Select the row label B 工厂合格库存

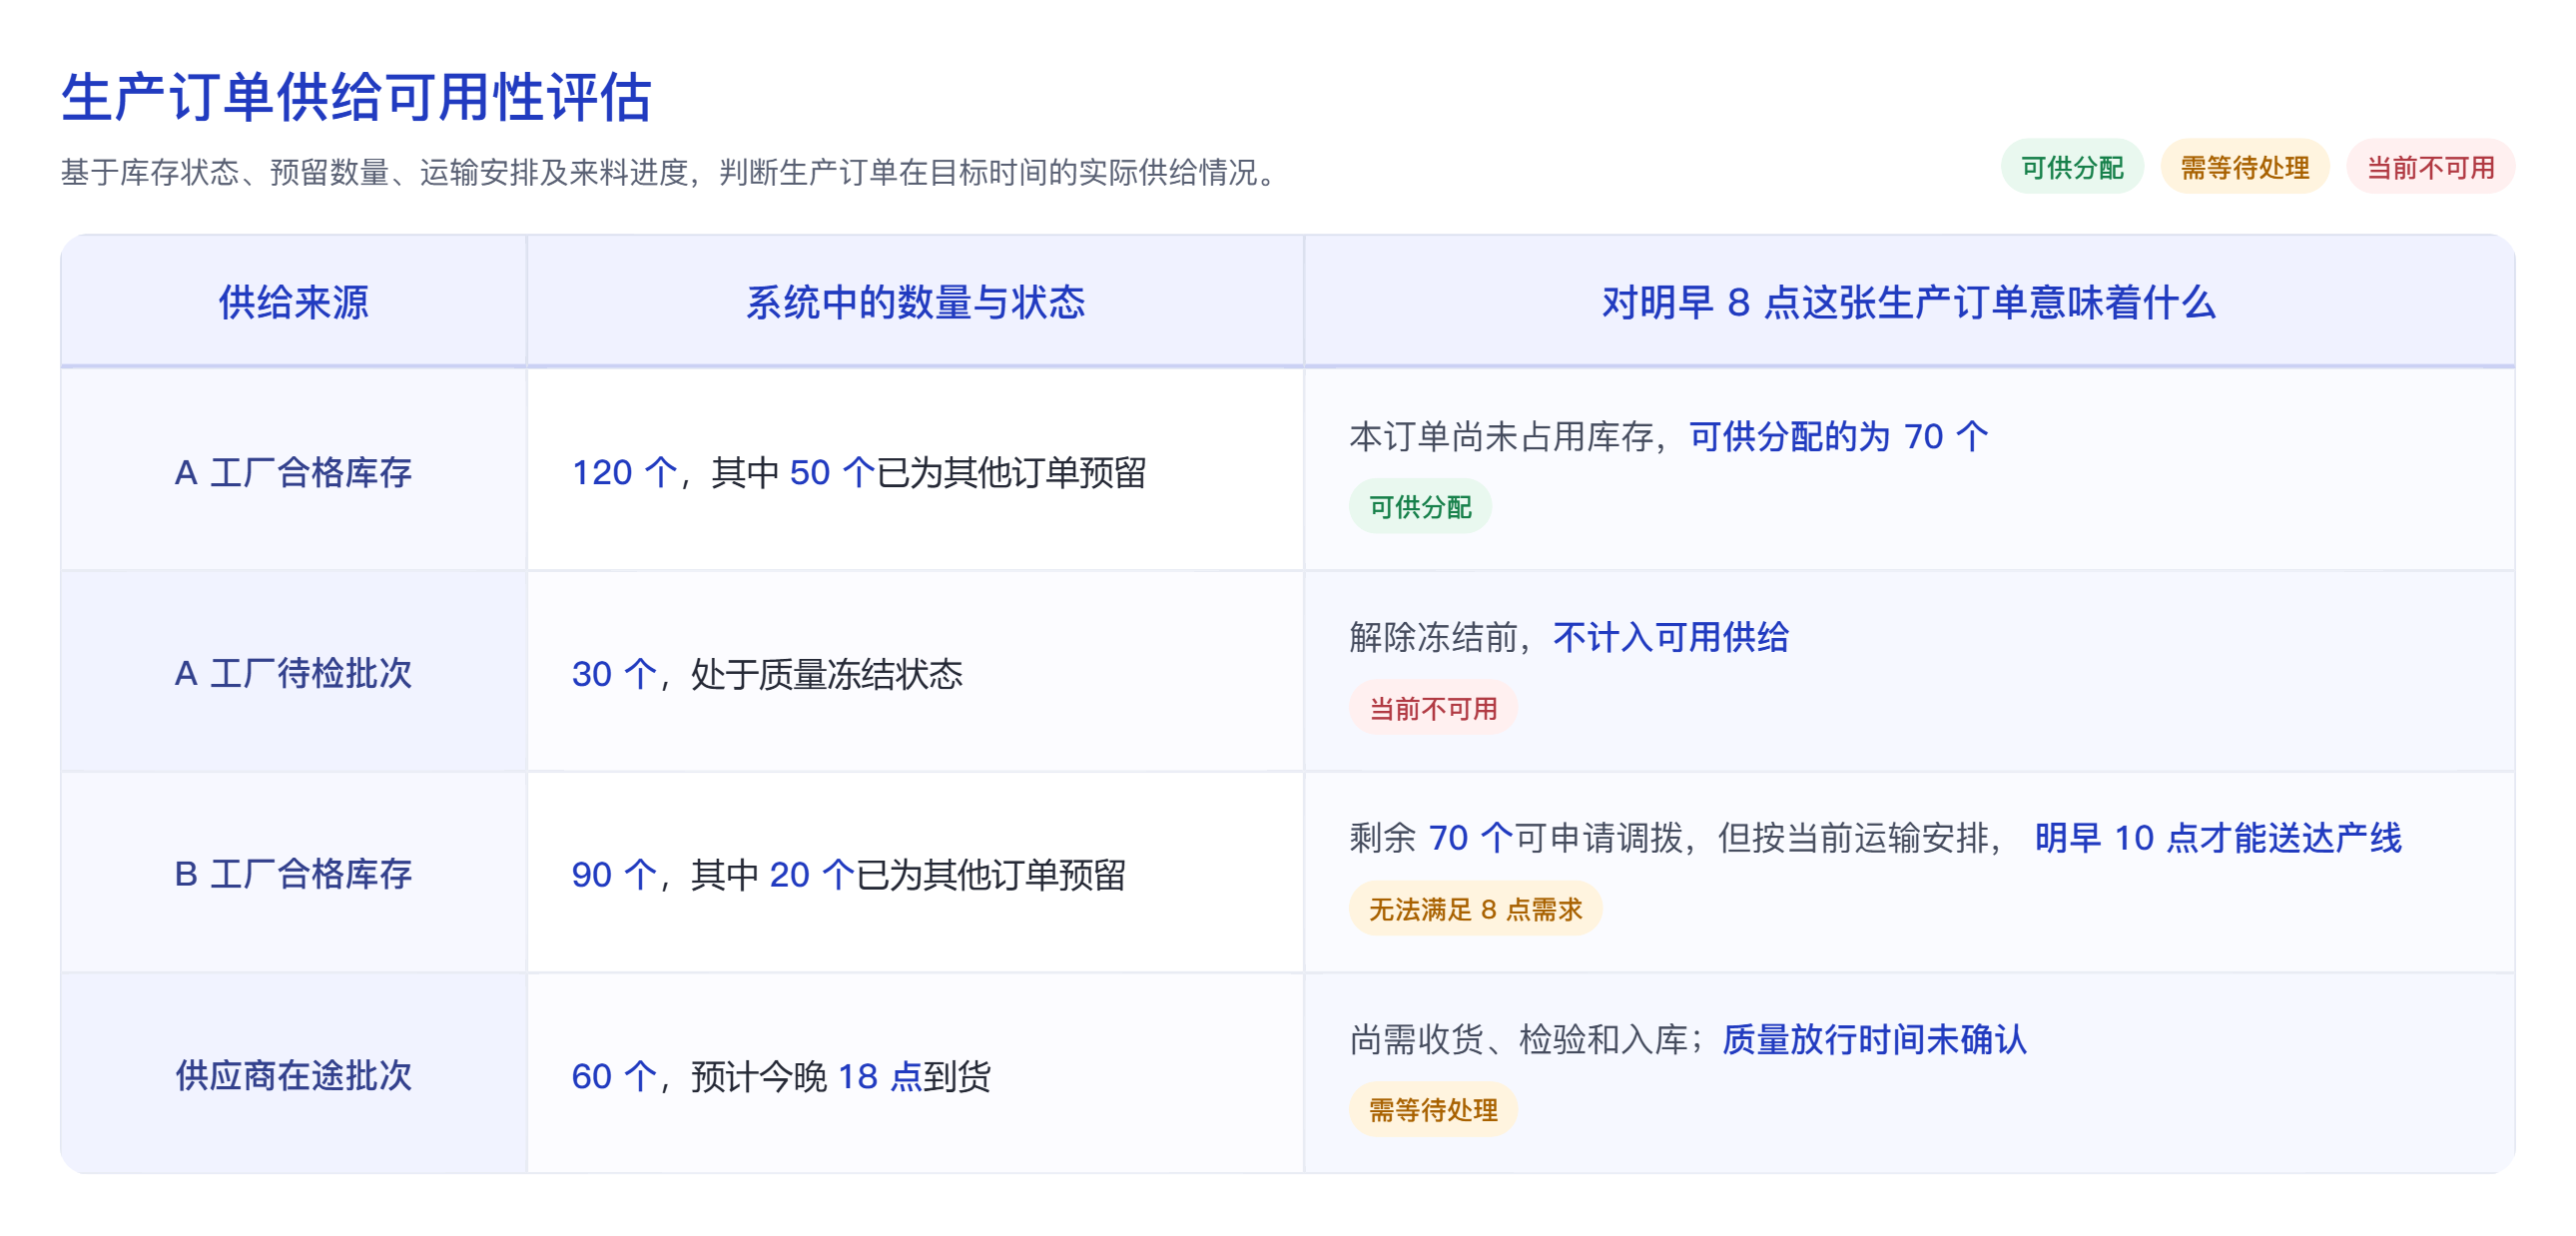(293, 874)
